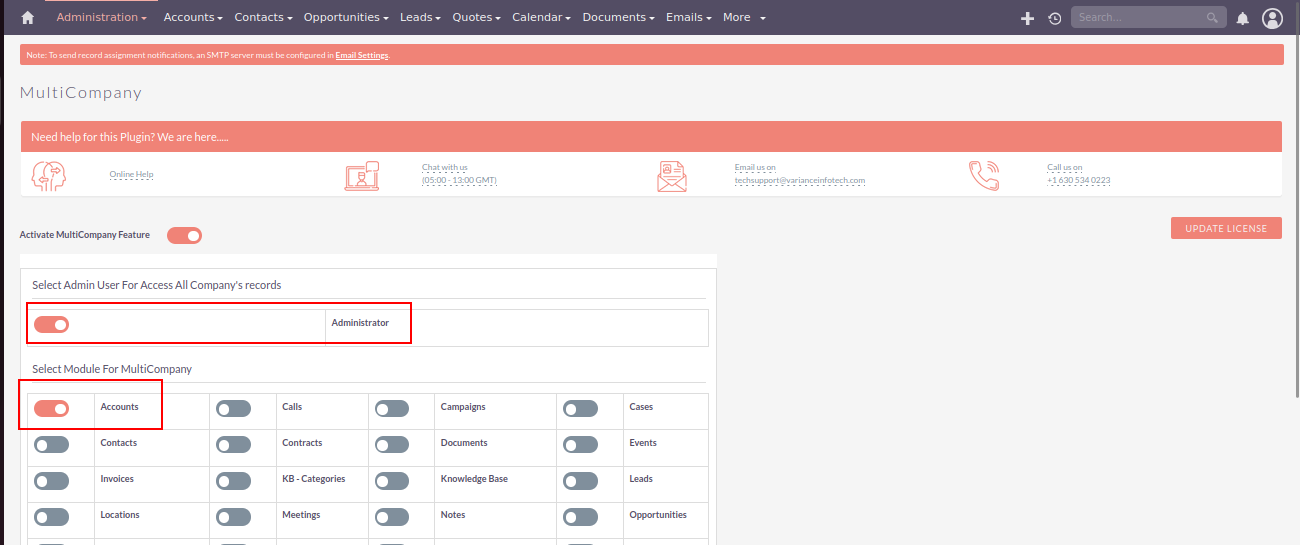Open the recently viewed history icon
The image size is (1300, 545).
coord(1054,18)
